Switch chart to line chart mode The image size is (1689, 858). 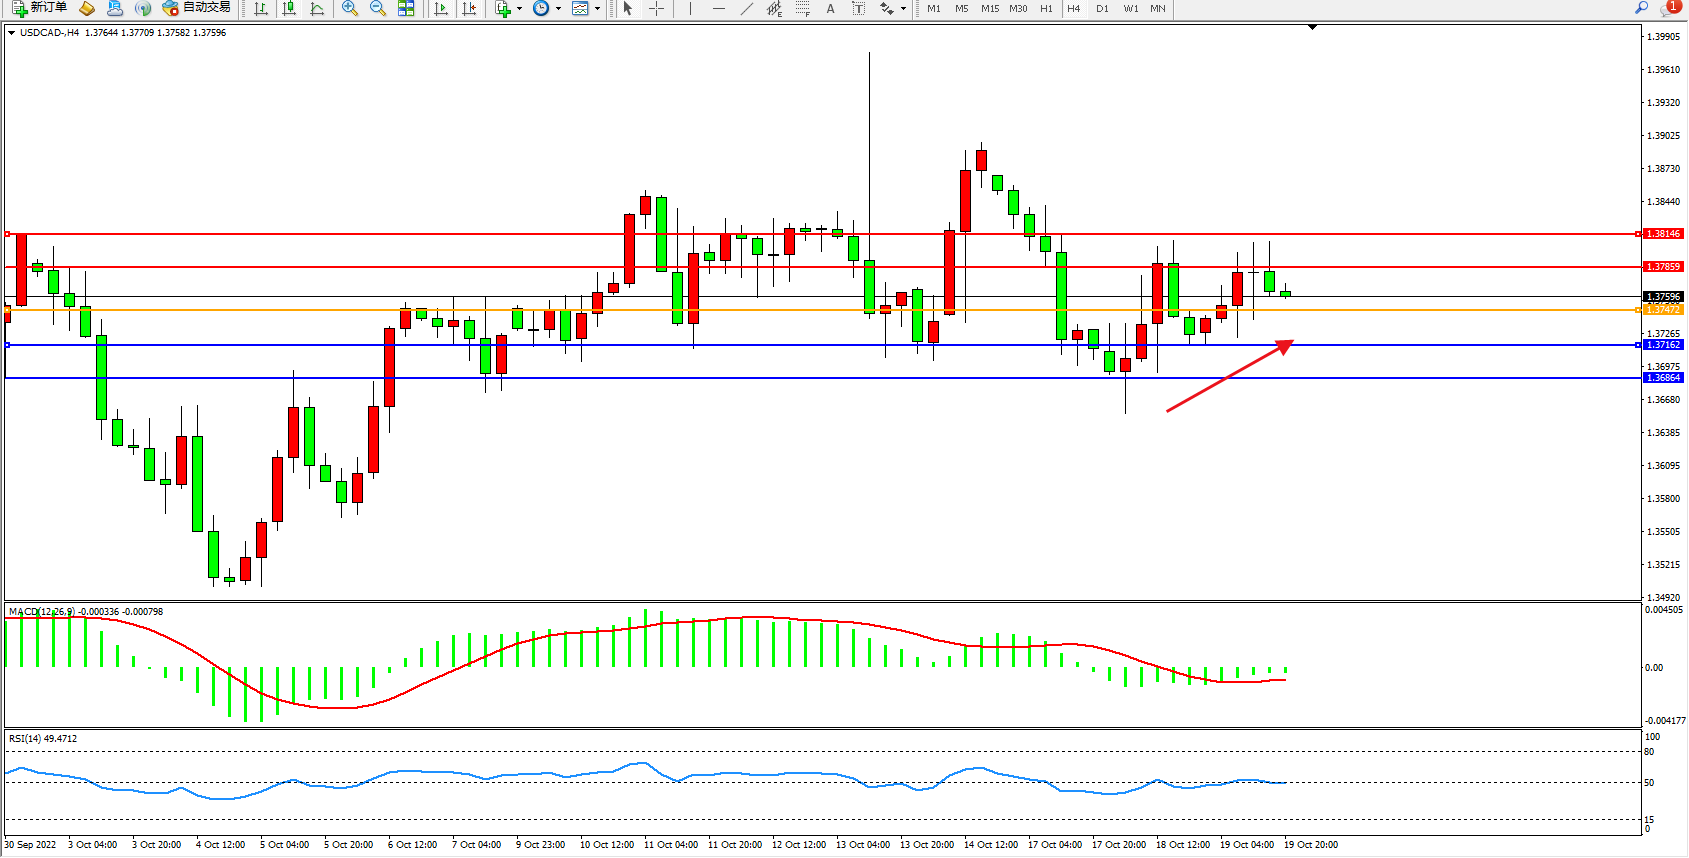click(x=317, y=8)
